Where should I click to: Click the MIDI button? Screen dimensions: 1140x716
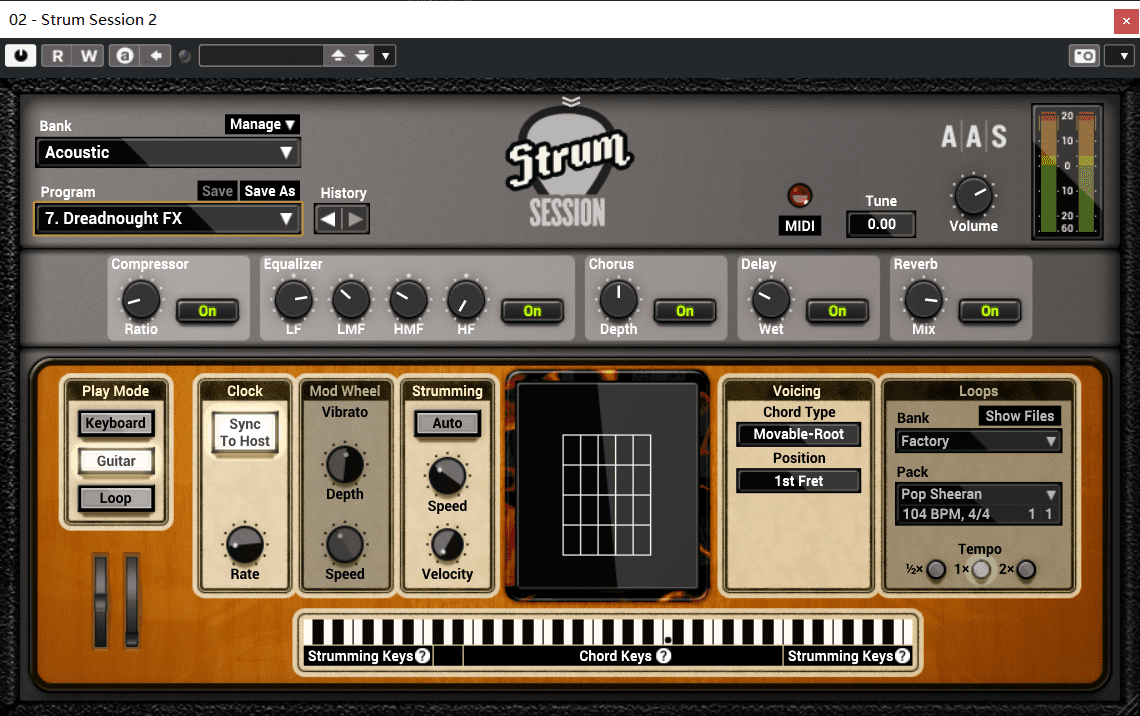click(800, 226)
